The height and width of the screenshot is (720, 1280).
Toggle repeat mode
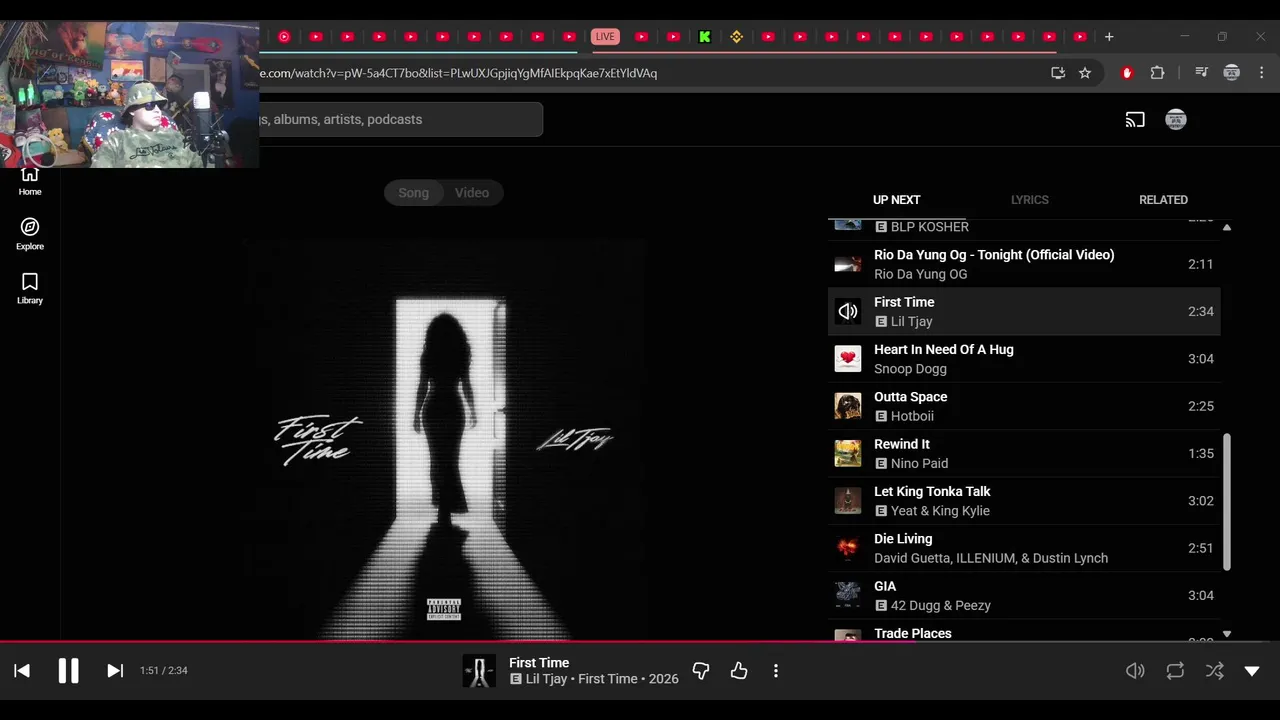pyautogui.click(x=1175, y=671)
